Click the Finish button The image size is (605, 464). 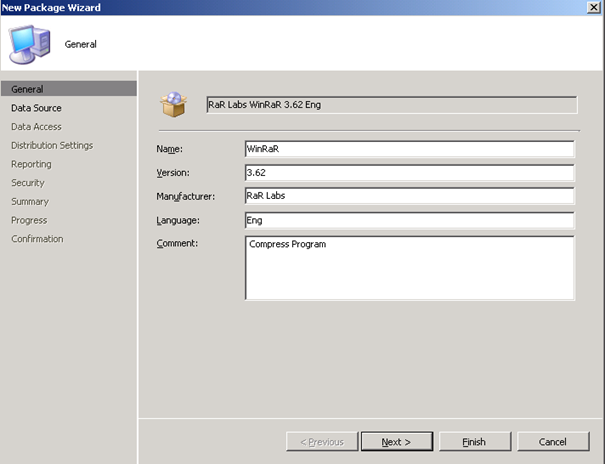click(x=475, y=442)
